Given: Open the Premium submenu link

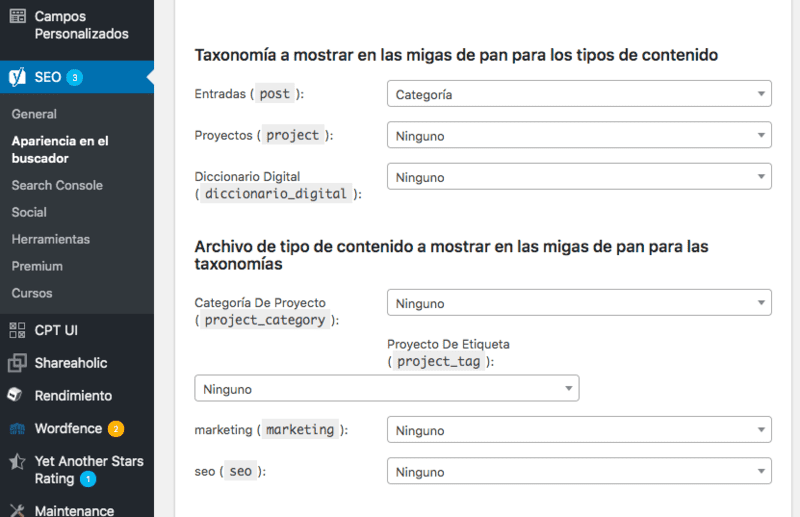Looking at the screenshot, I should pos(37,266).
